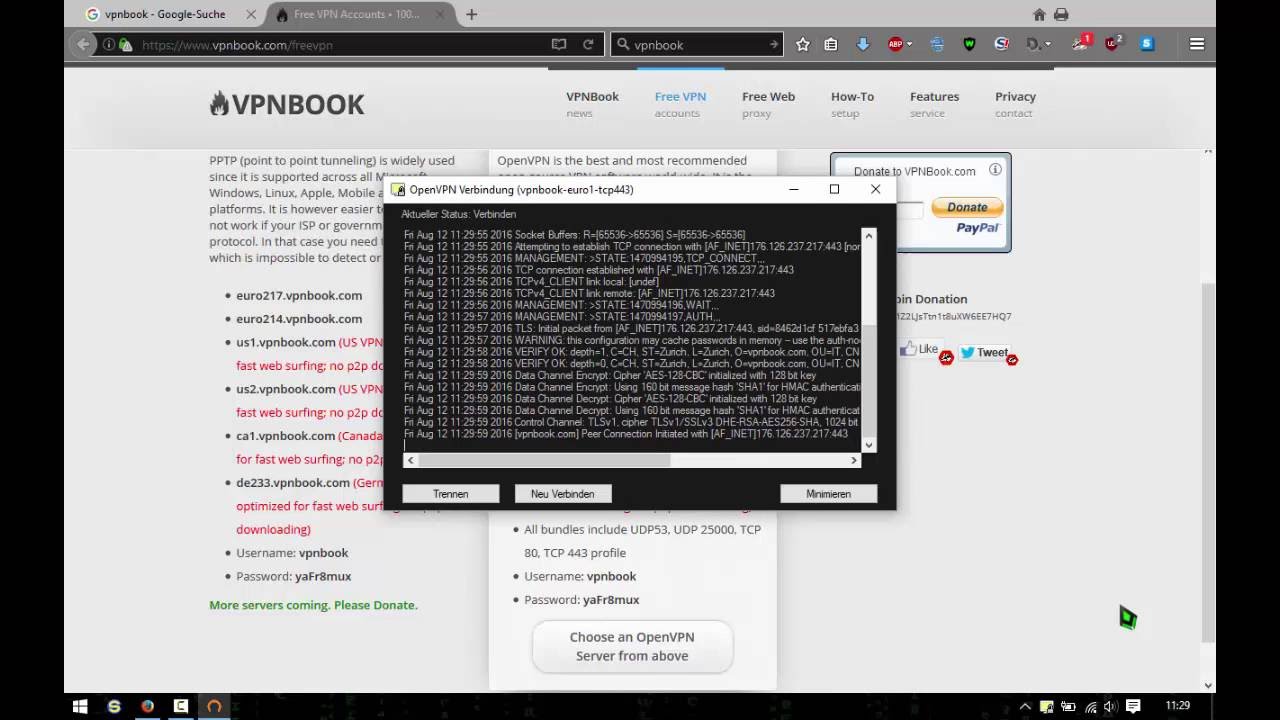The height and width of the screenshot is (720, 1280).
Task: Click the VPNBOOK logo
Action: (x=287, y=104)
